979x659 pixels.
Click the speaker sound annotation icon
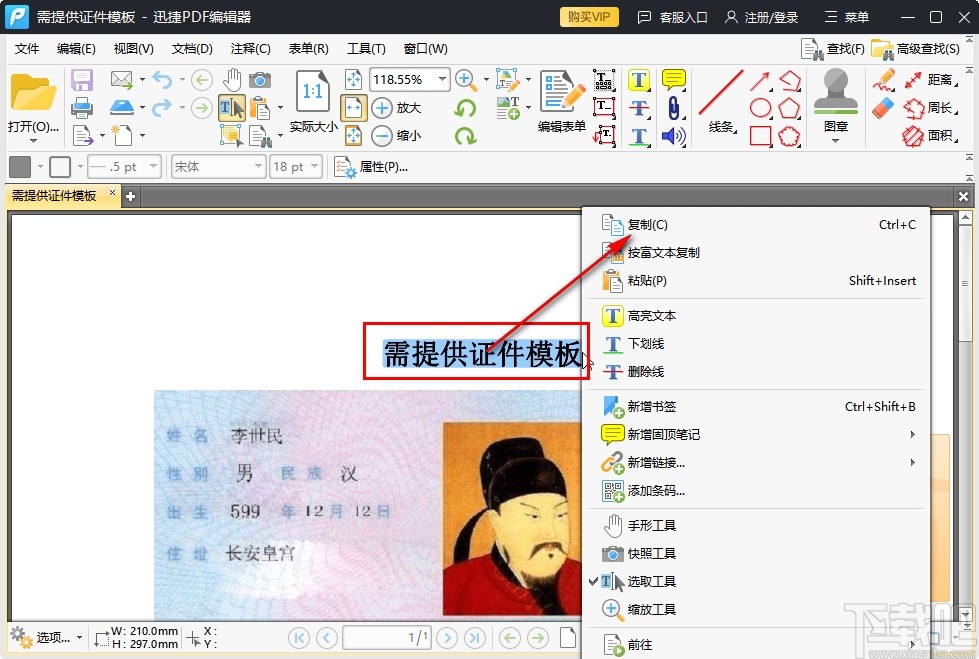tap(675, 136)
